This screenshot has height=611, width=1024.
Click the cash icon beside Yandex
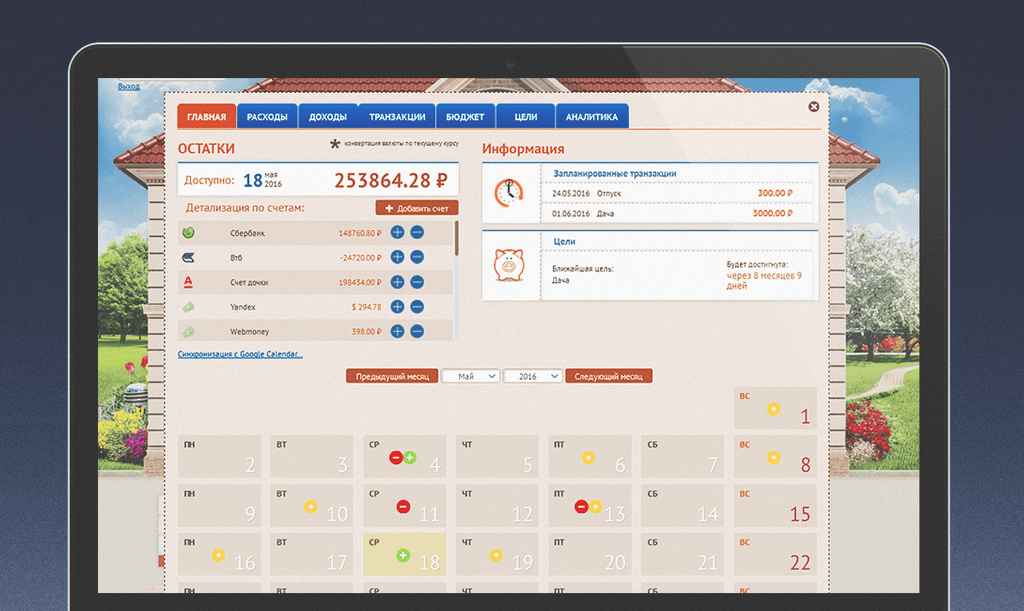pyautogui.click(x=188, y=307)
